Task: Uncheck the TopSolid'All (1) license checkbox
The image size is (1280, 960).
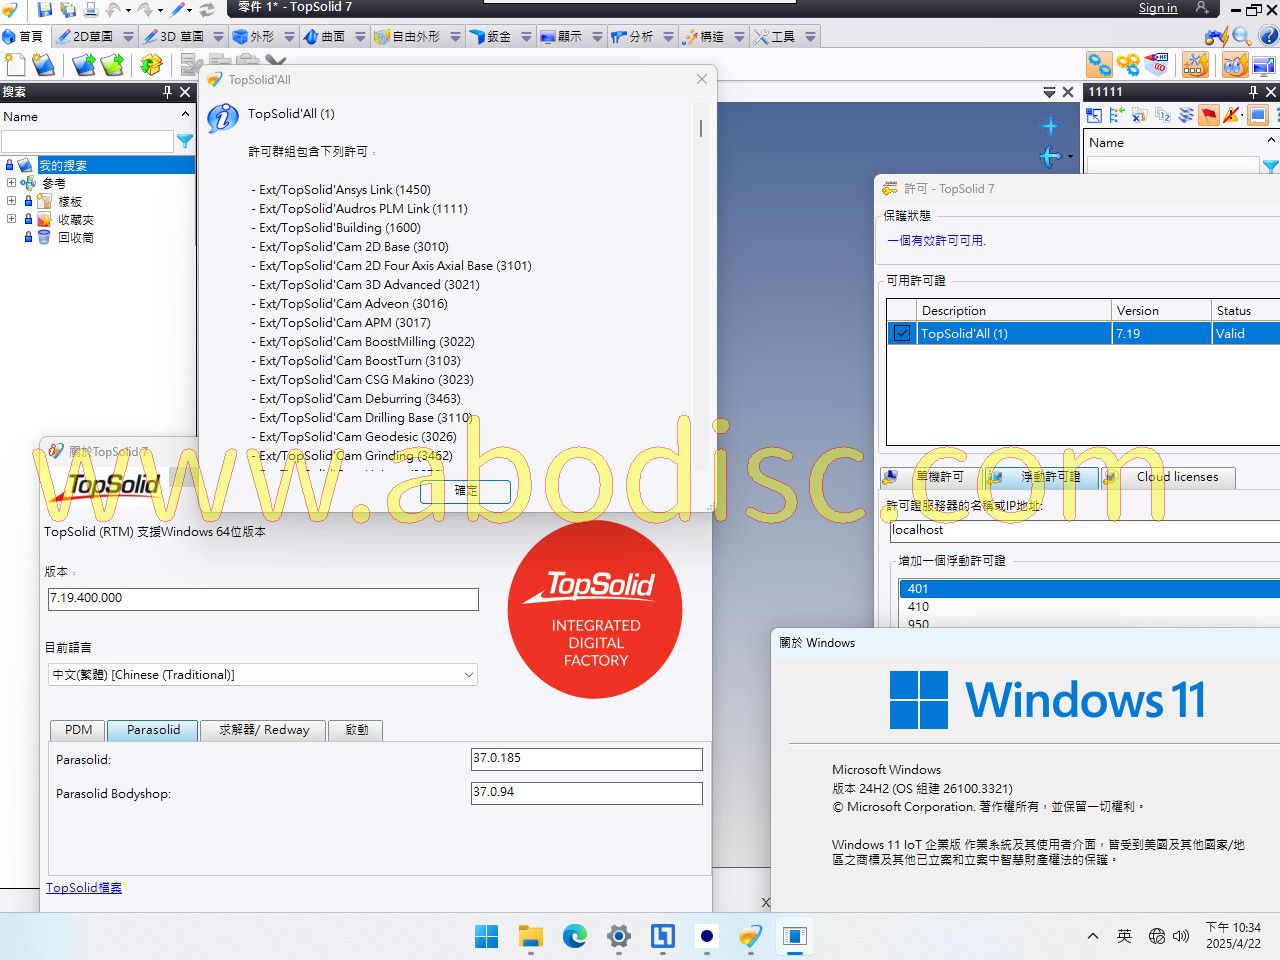Action: [902, 333]
